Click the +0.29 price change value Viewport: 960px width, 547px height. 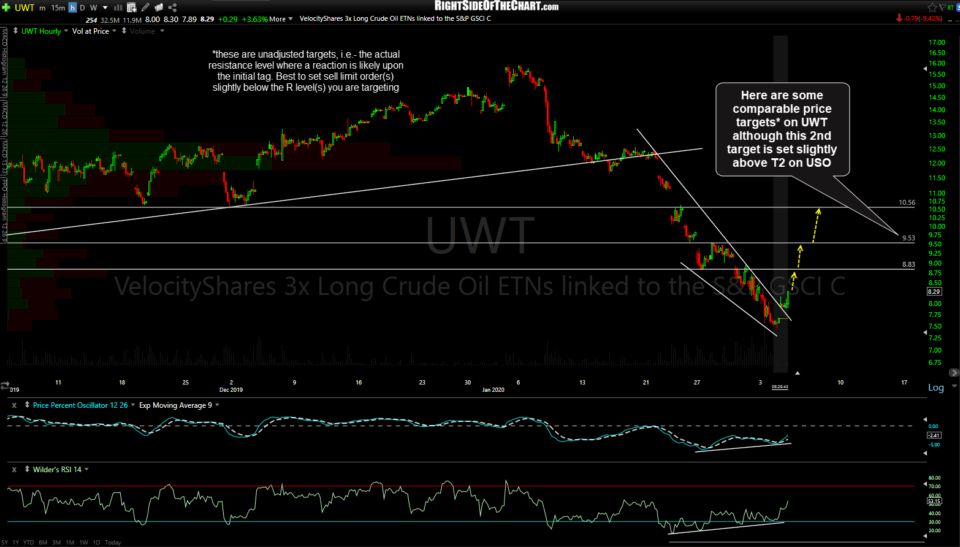click(x=228, y=19)
